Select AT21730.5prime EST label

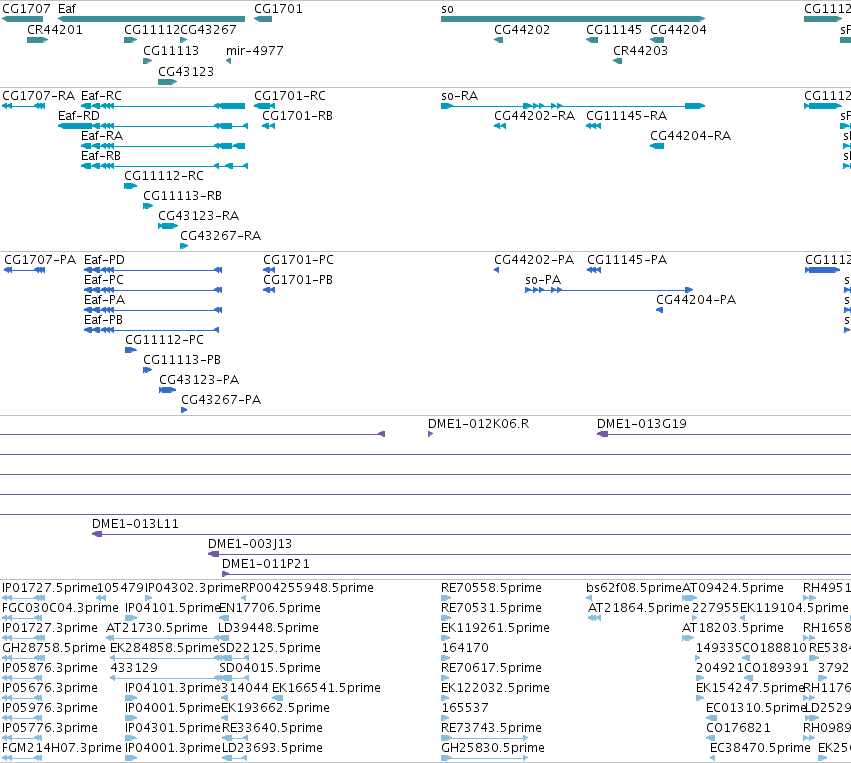click(x=157, y=628)
